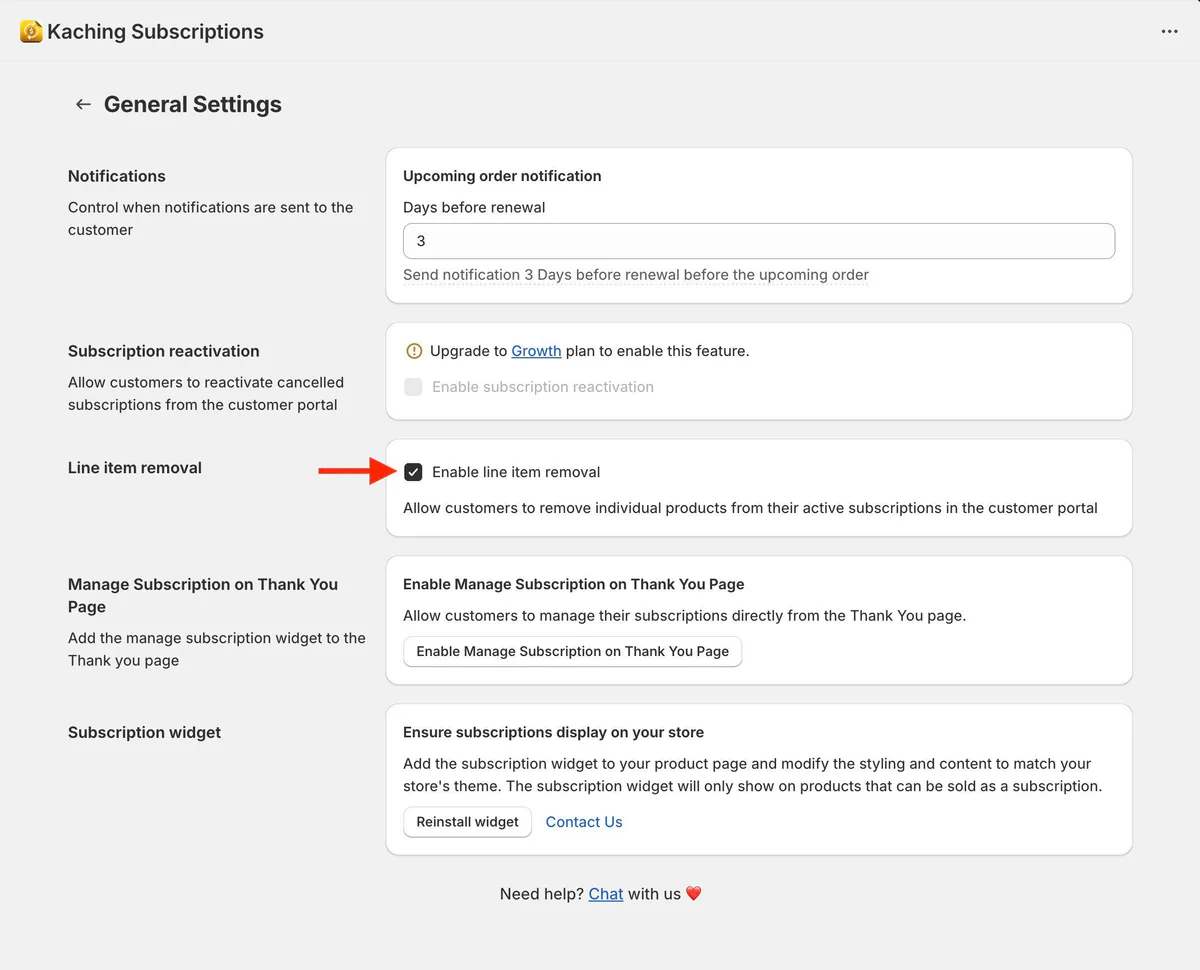Click the General Settings page heading
The image size is (1200, 970).
tap(193, 104)
